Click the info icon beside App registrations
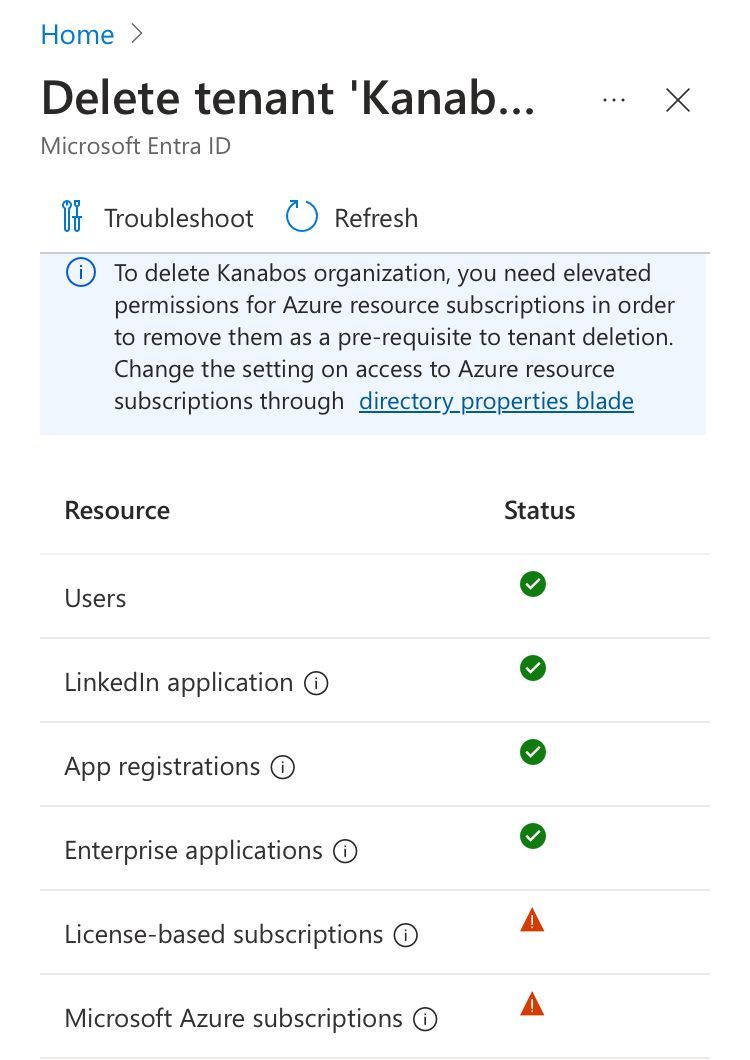 [283, 767]
